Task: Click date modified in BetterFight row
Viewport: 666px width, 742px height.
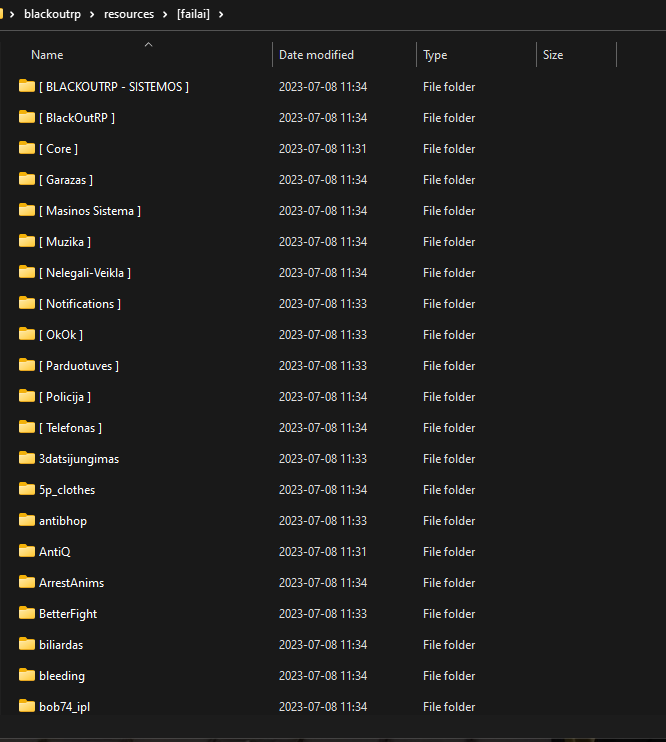Action: click(323, 614)
